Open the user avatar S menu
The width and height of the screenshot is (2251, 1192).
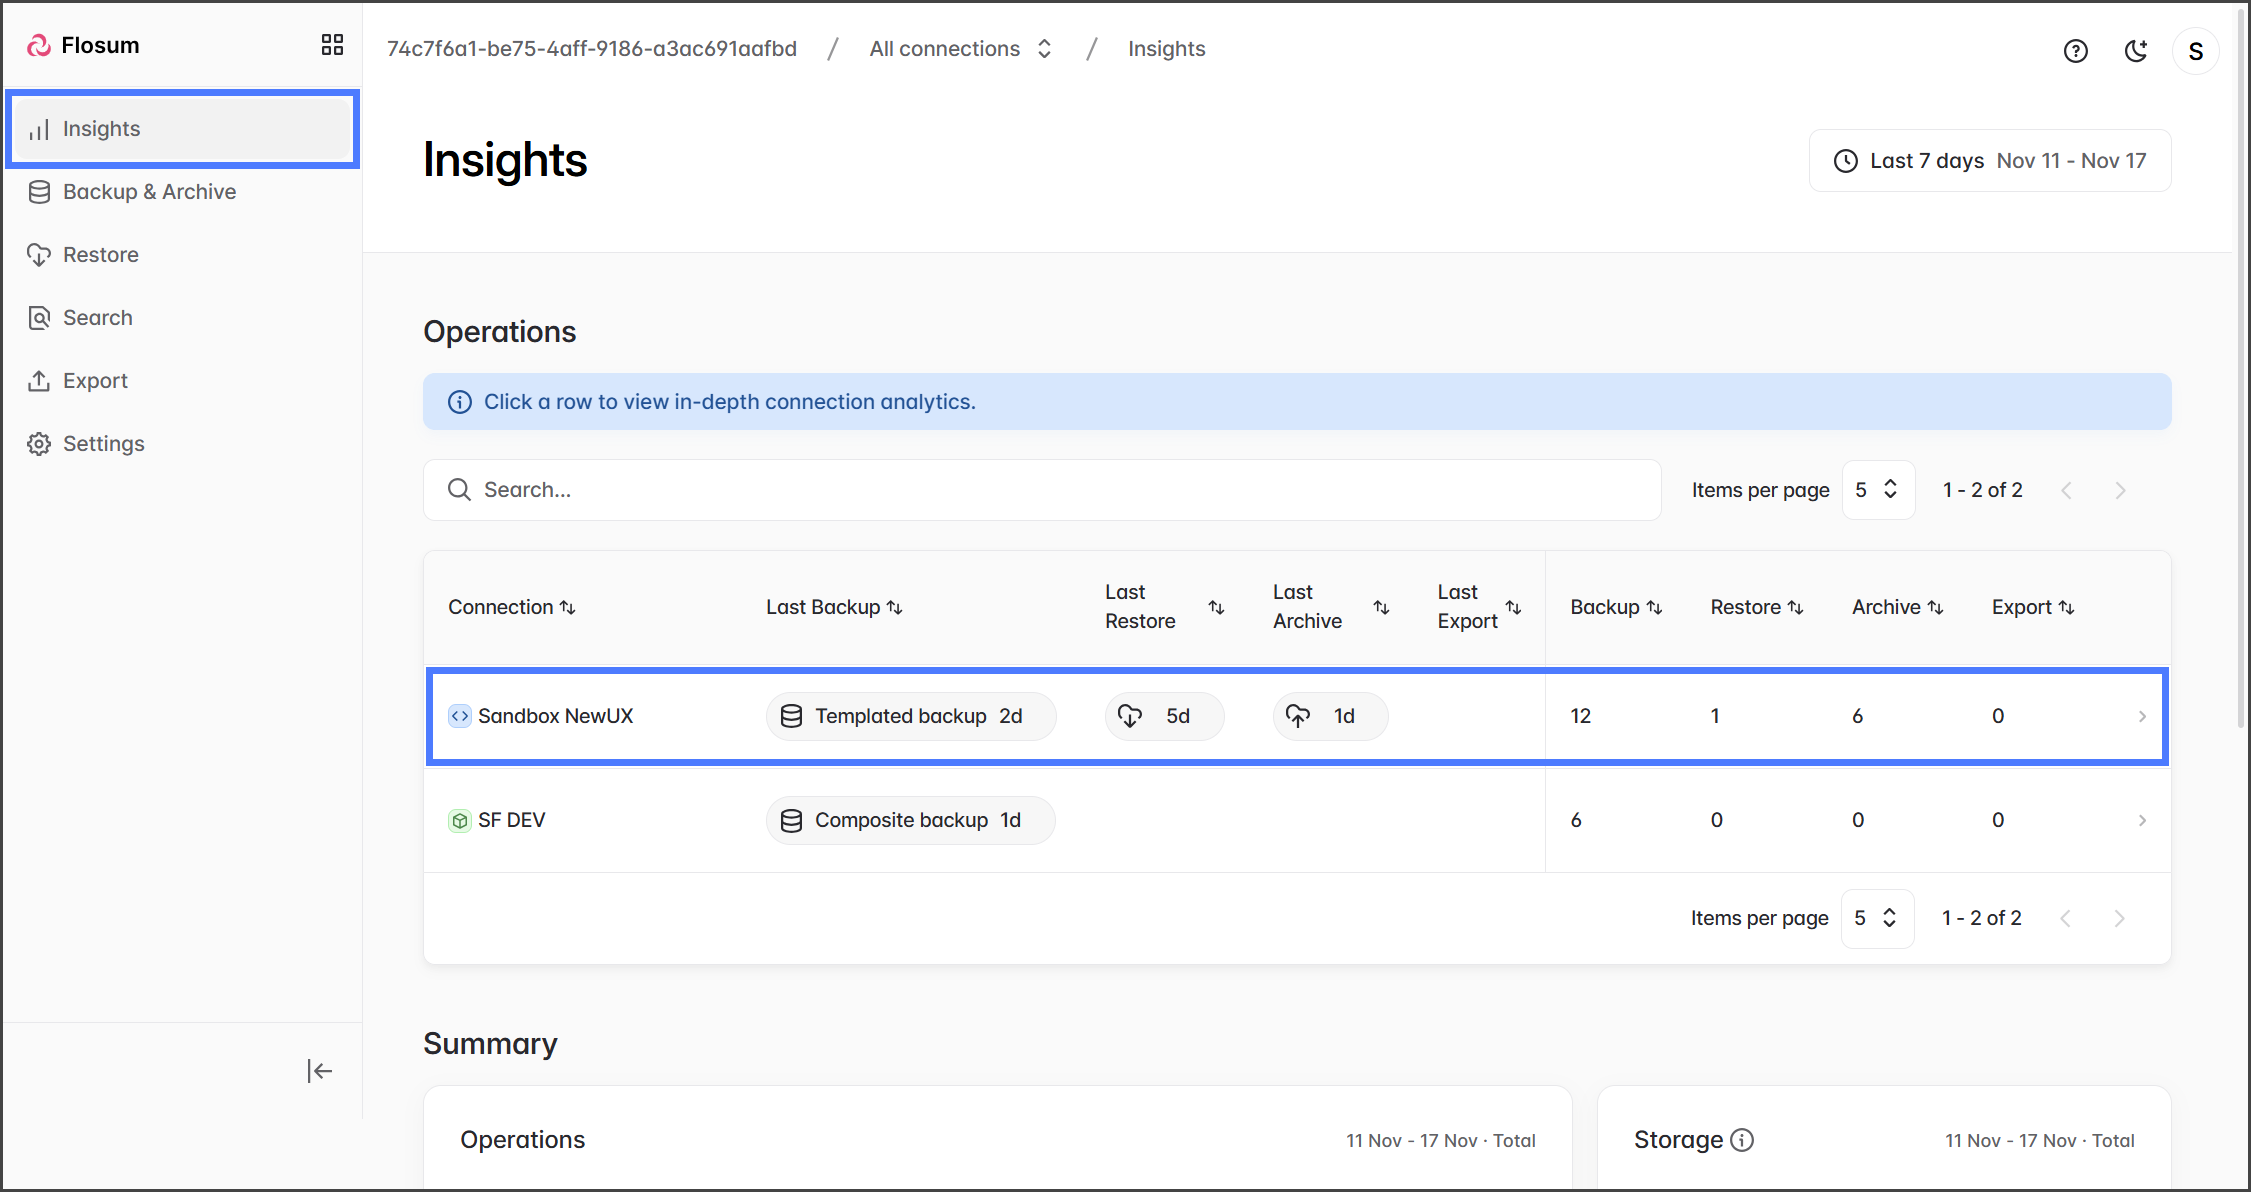click(2195, 51)
